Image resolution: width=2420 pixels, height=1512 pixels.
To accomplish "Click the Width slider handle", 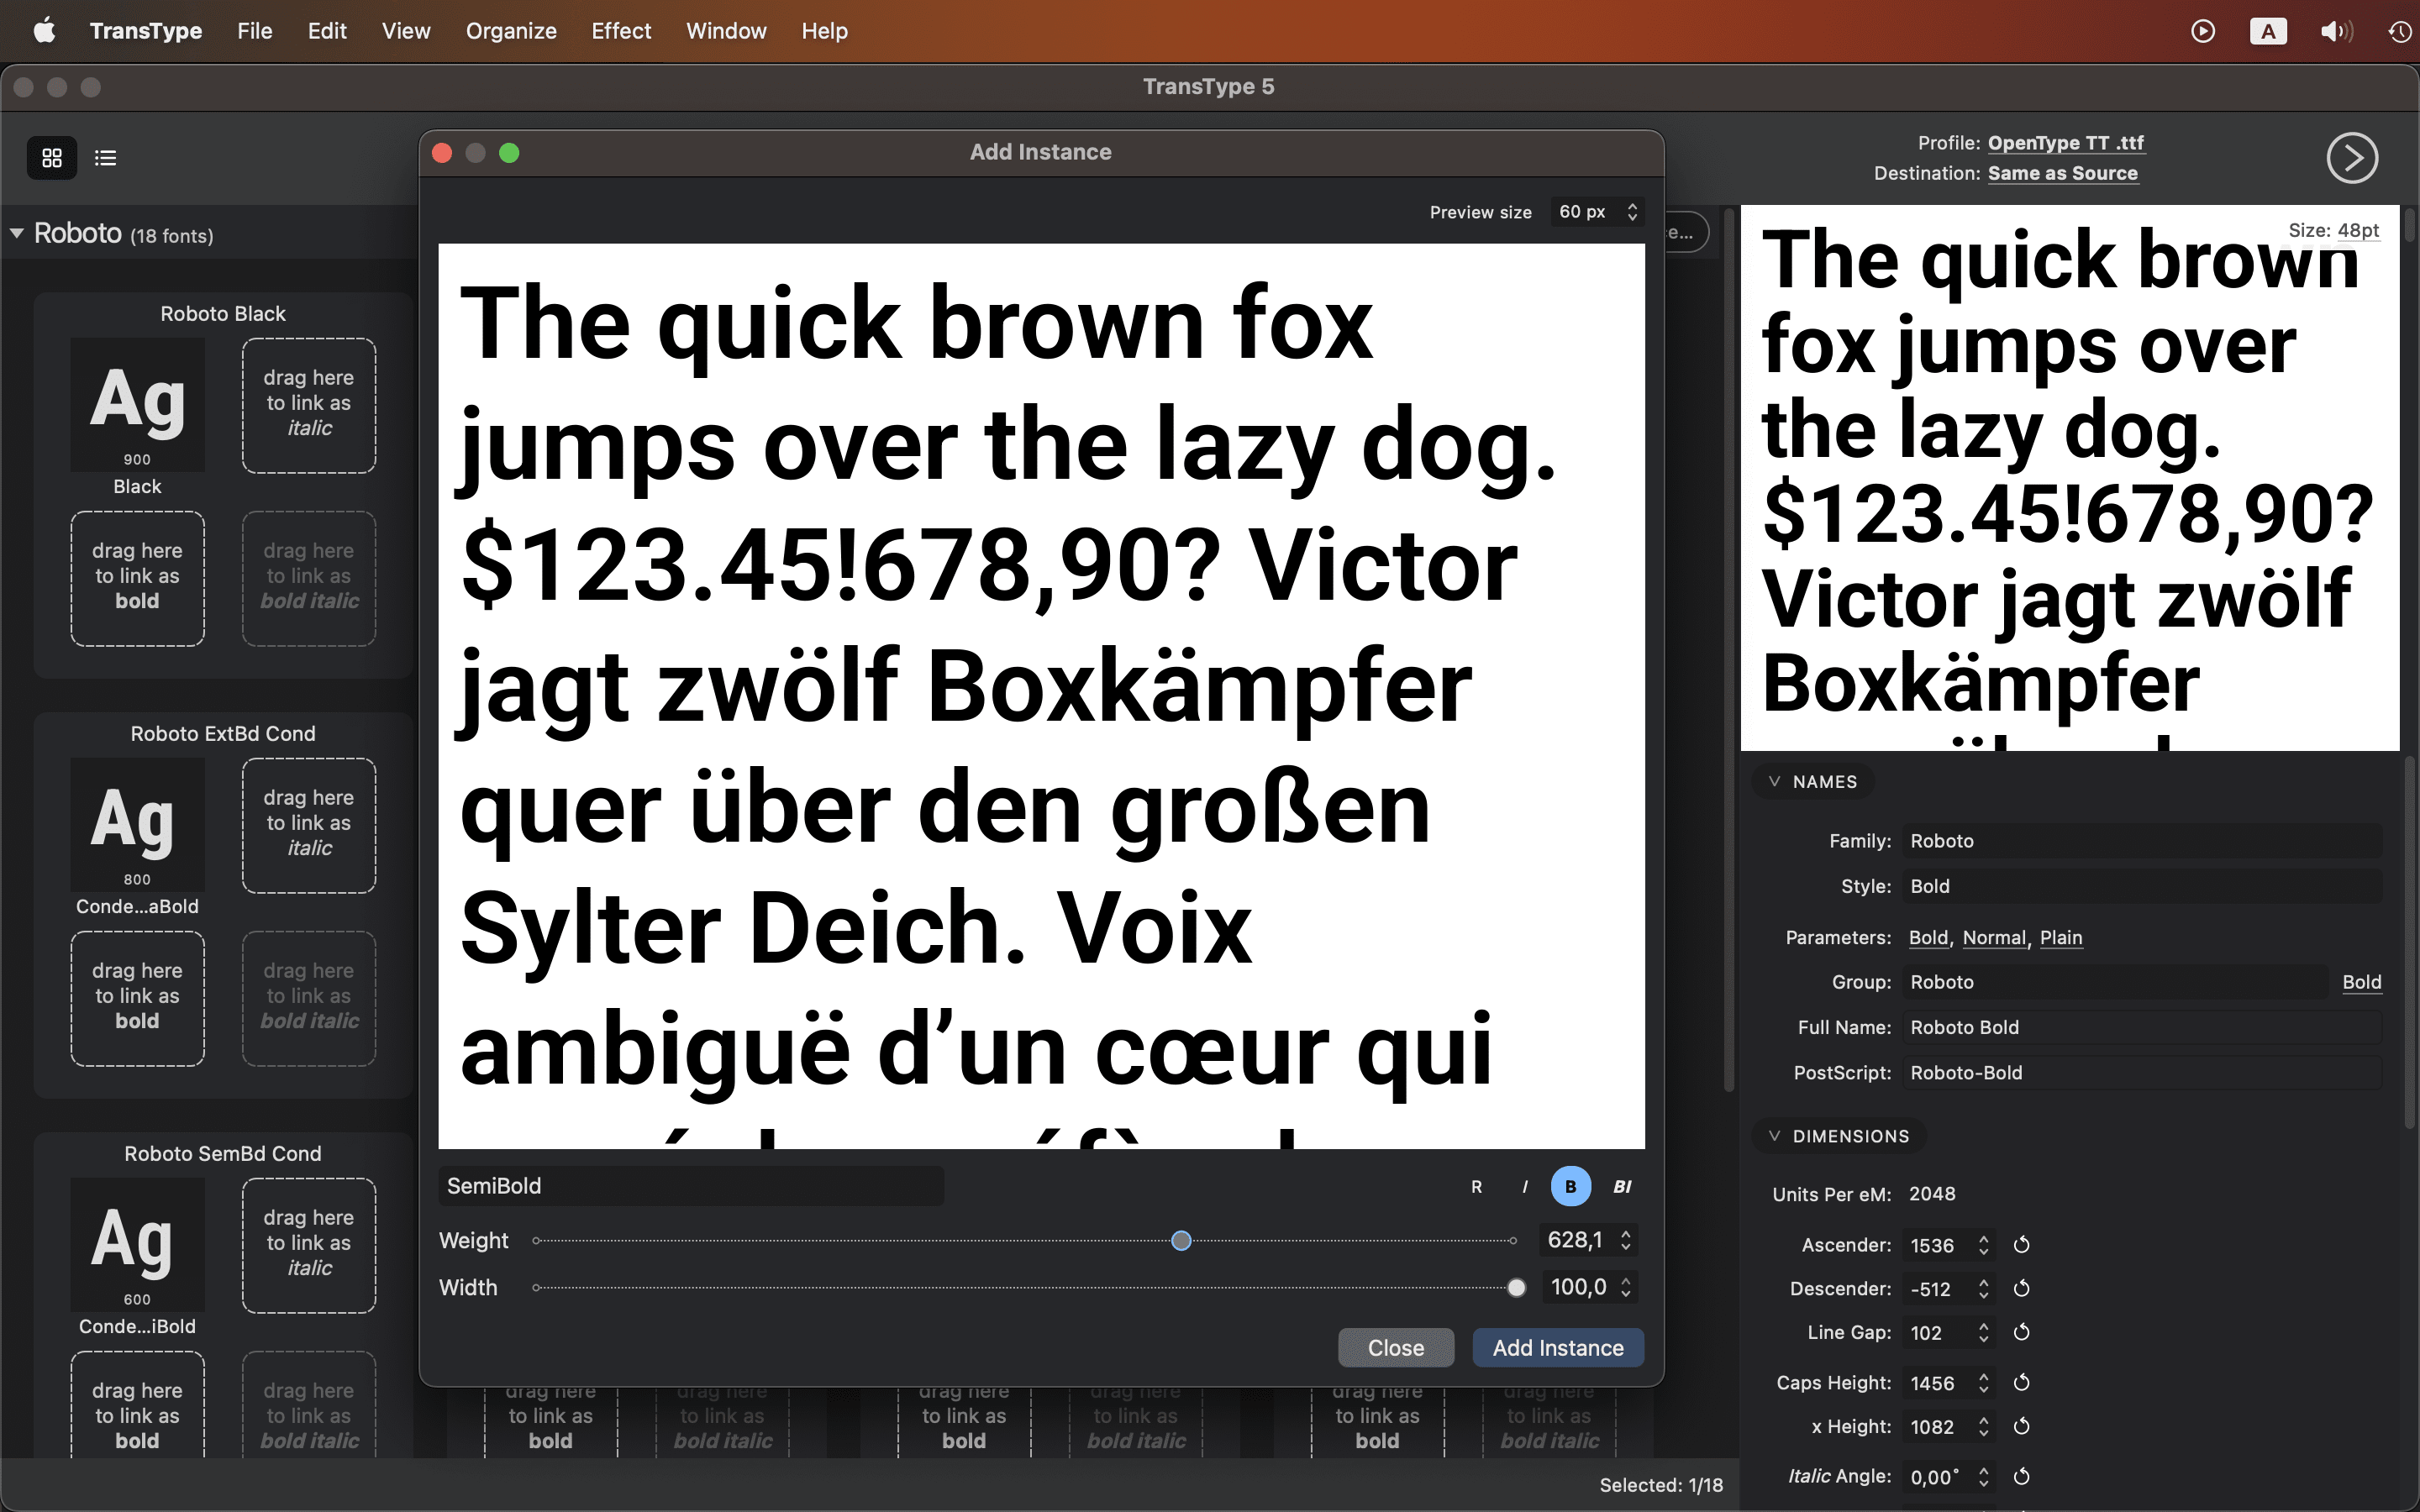I will (x=1516, y=1287).
